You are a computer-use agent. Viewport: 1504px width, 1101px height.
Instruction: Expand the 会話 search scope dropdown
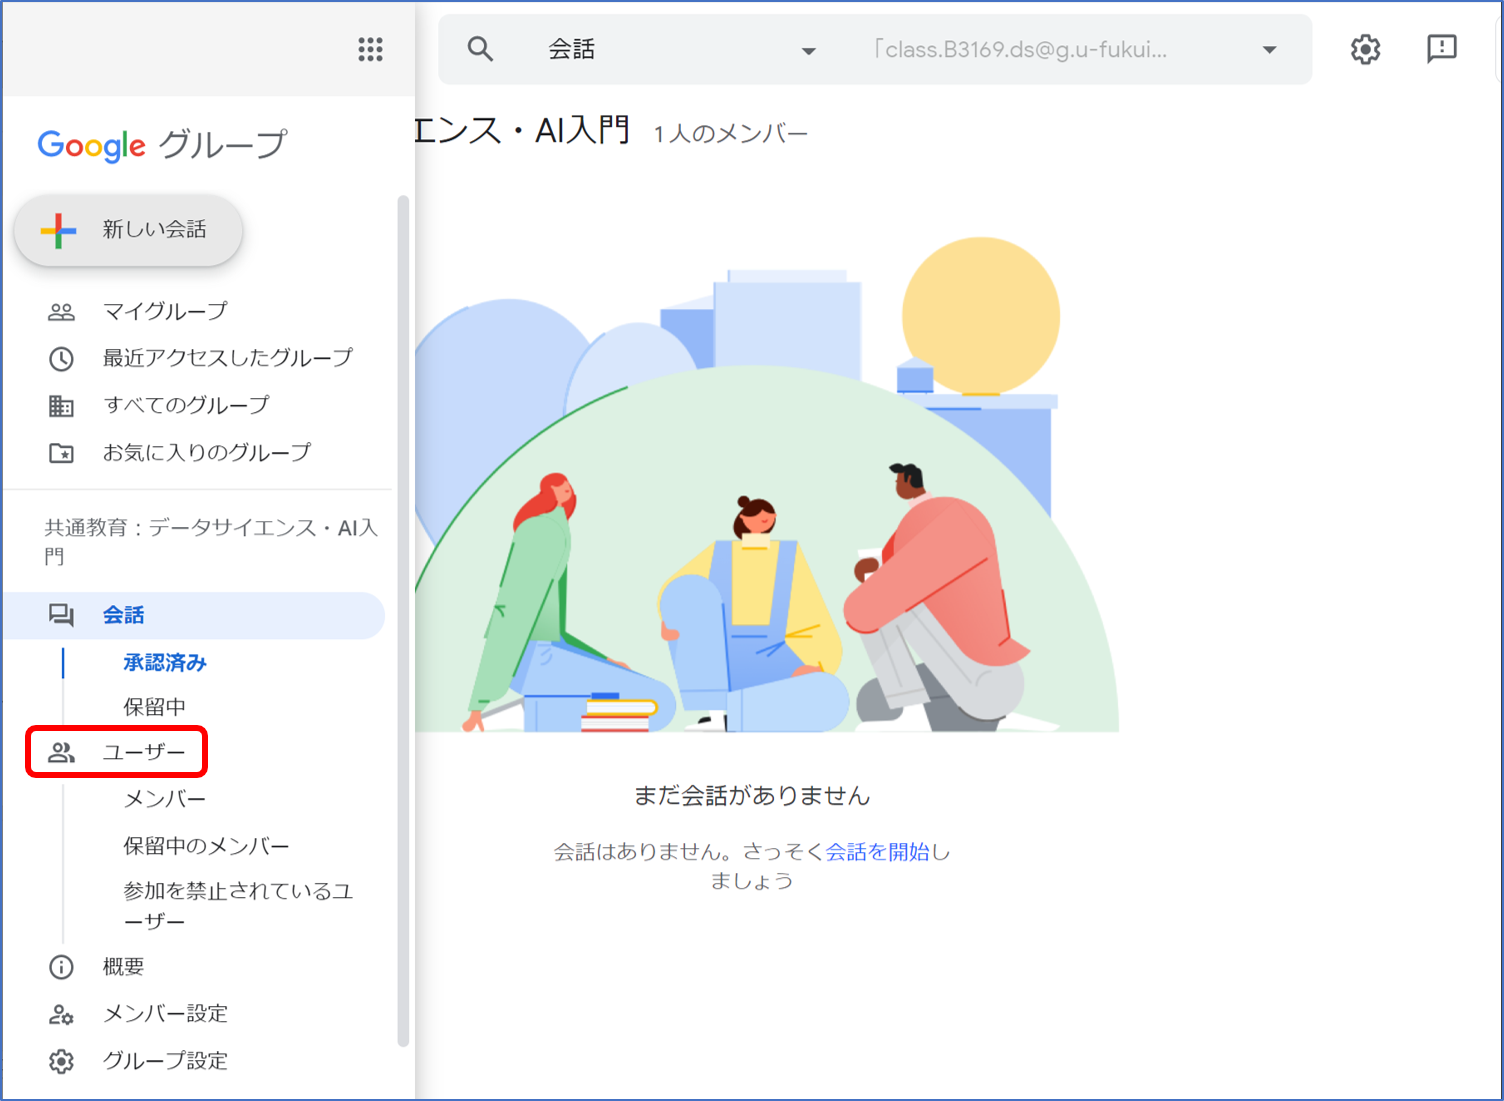pos(808,51)
